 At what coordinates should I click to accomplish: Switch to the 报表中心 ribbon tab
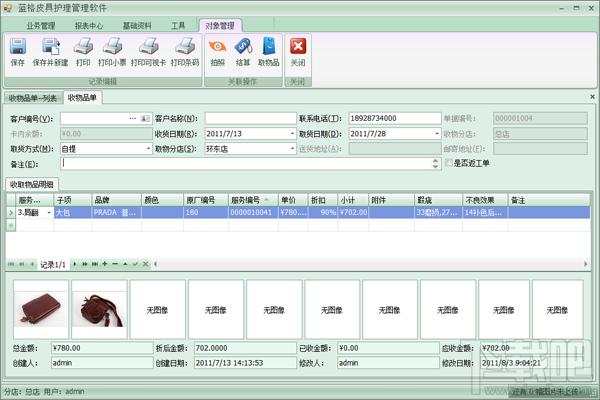[x=89, y=26]
